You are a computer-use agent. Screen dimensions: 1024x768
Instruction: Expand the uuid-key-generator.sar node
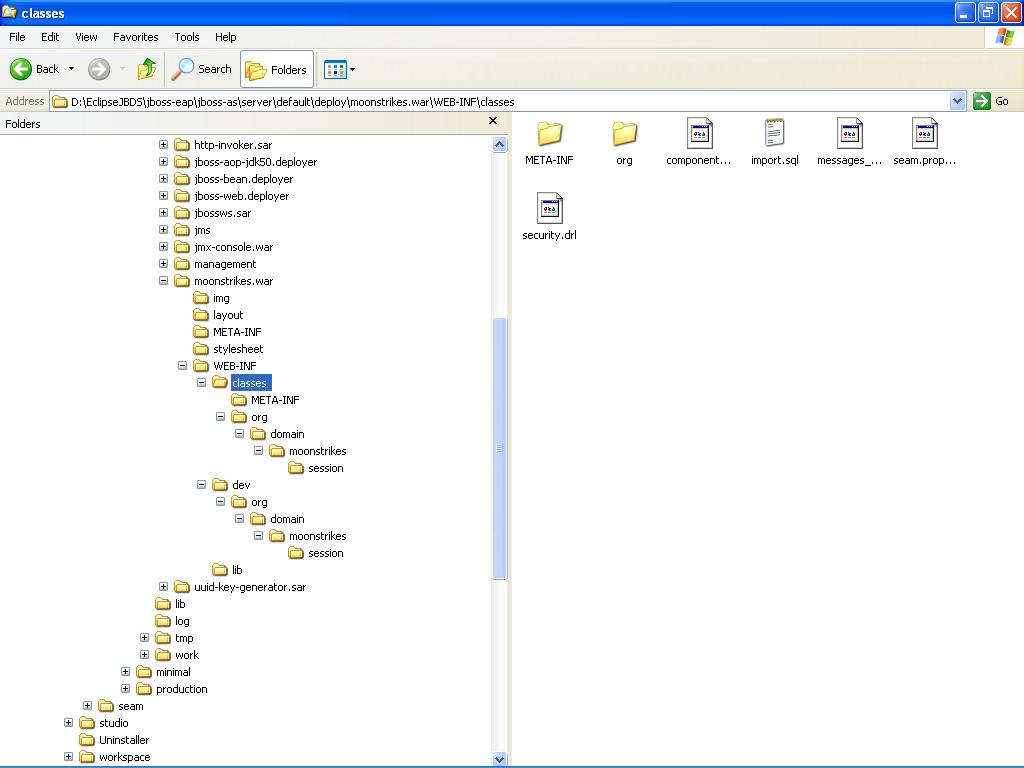pyautogui.click(x=163, y=586)
